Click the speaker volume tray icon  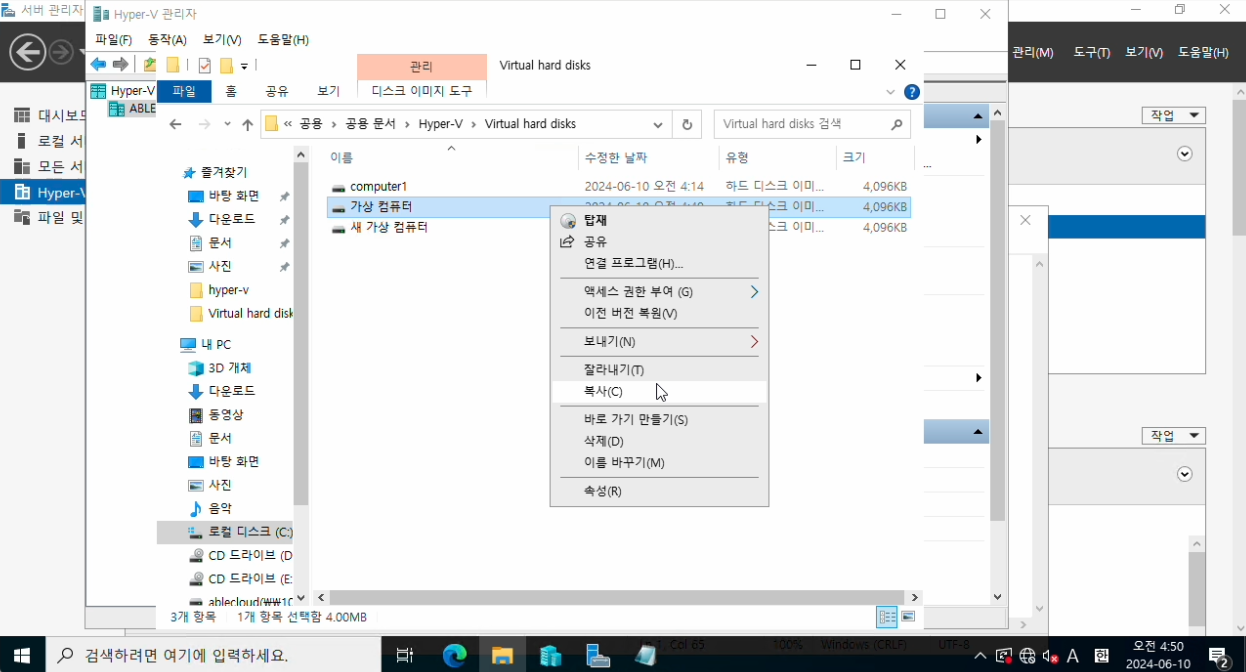click(1050, 656)
